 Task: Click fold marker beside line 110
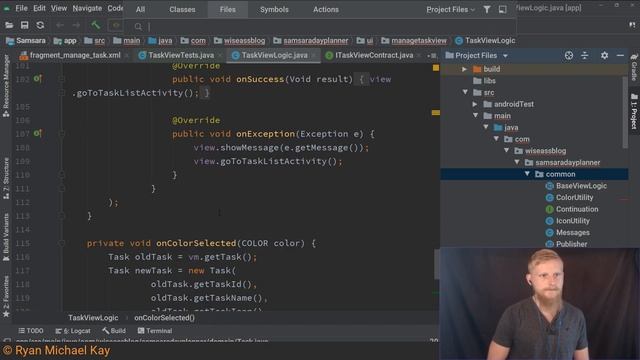tap(62, 175)
